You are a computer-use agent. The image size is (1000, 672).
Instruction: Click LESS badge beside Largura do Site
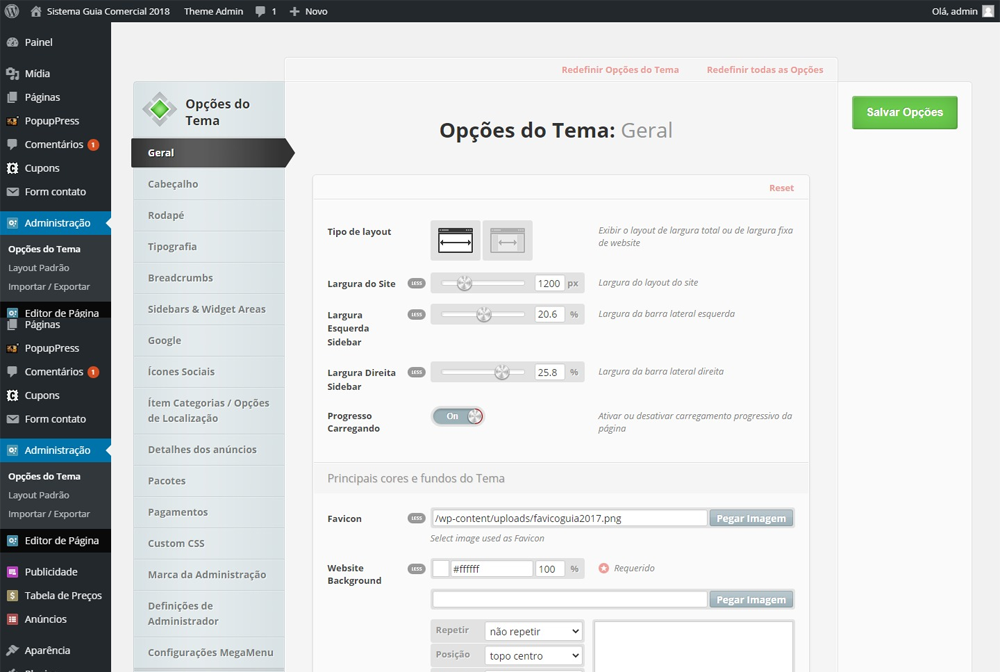[416, 284]
